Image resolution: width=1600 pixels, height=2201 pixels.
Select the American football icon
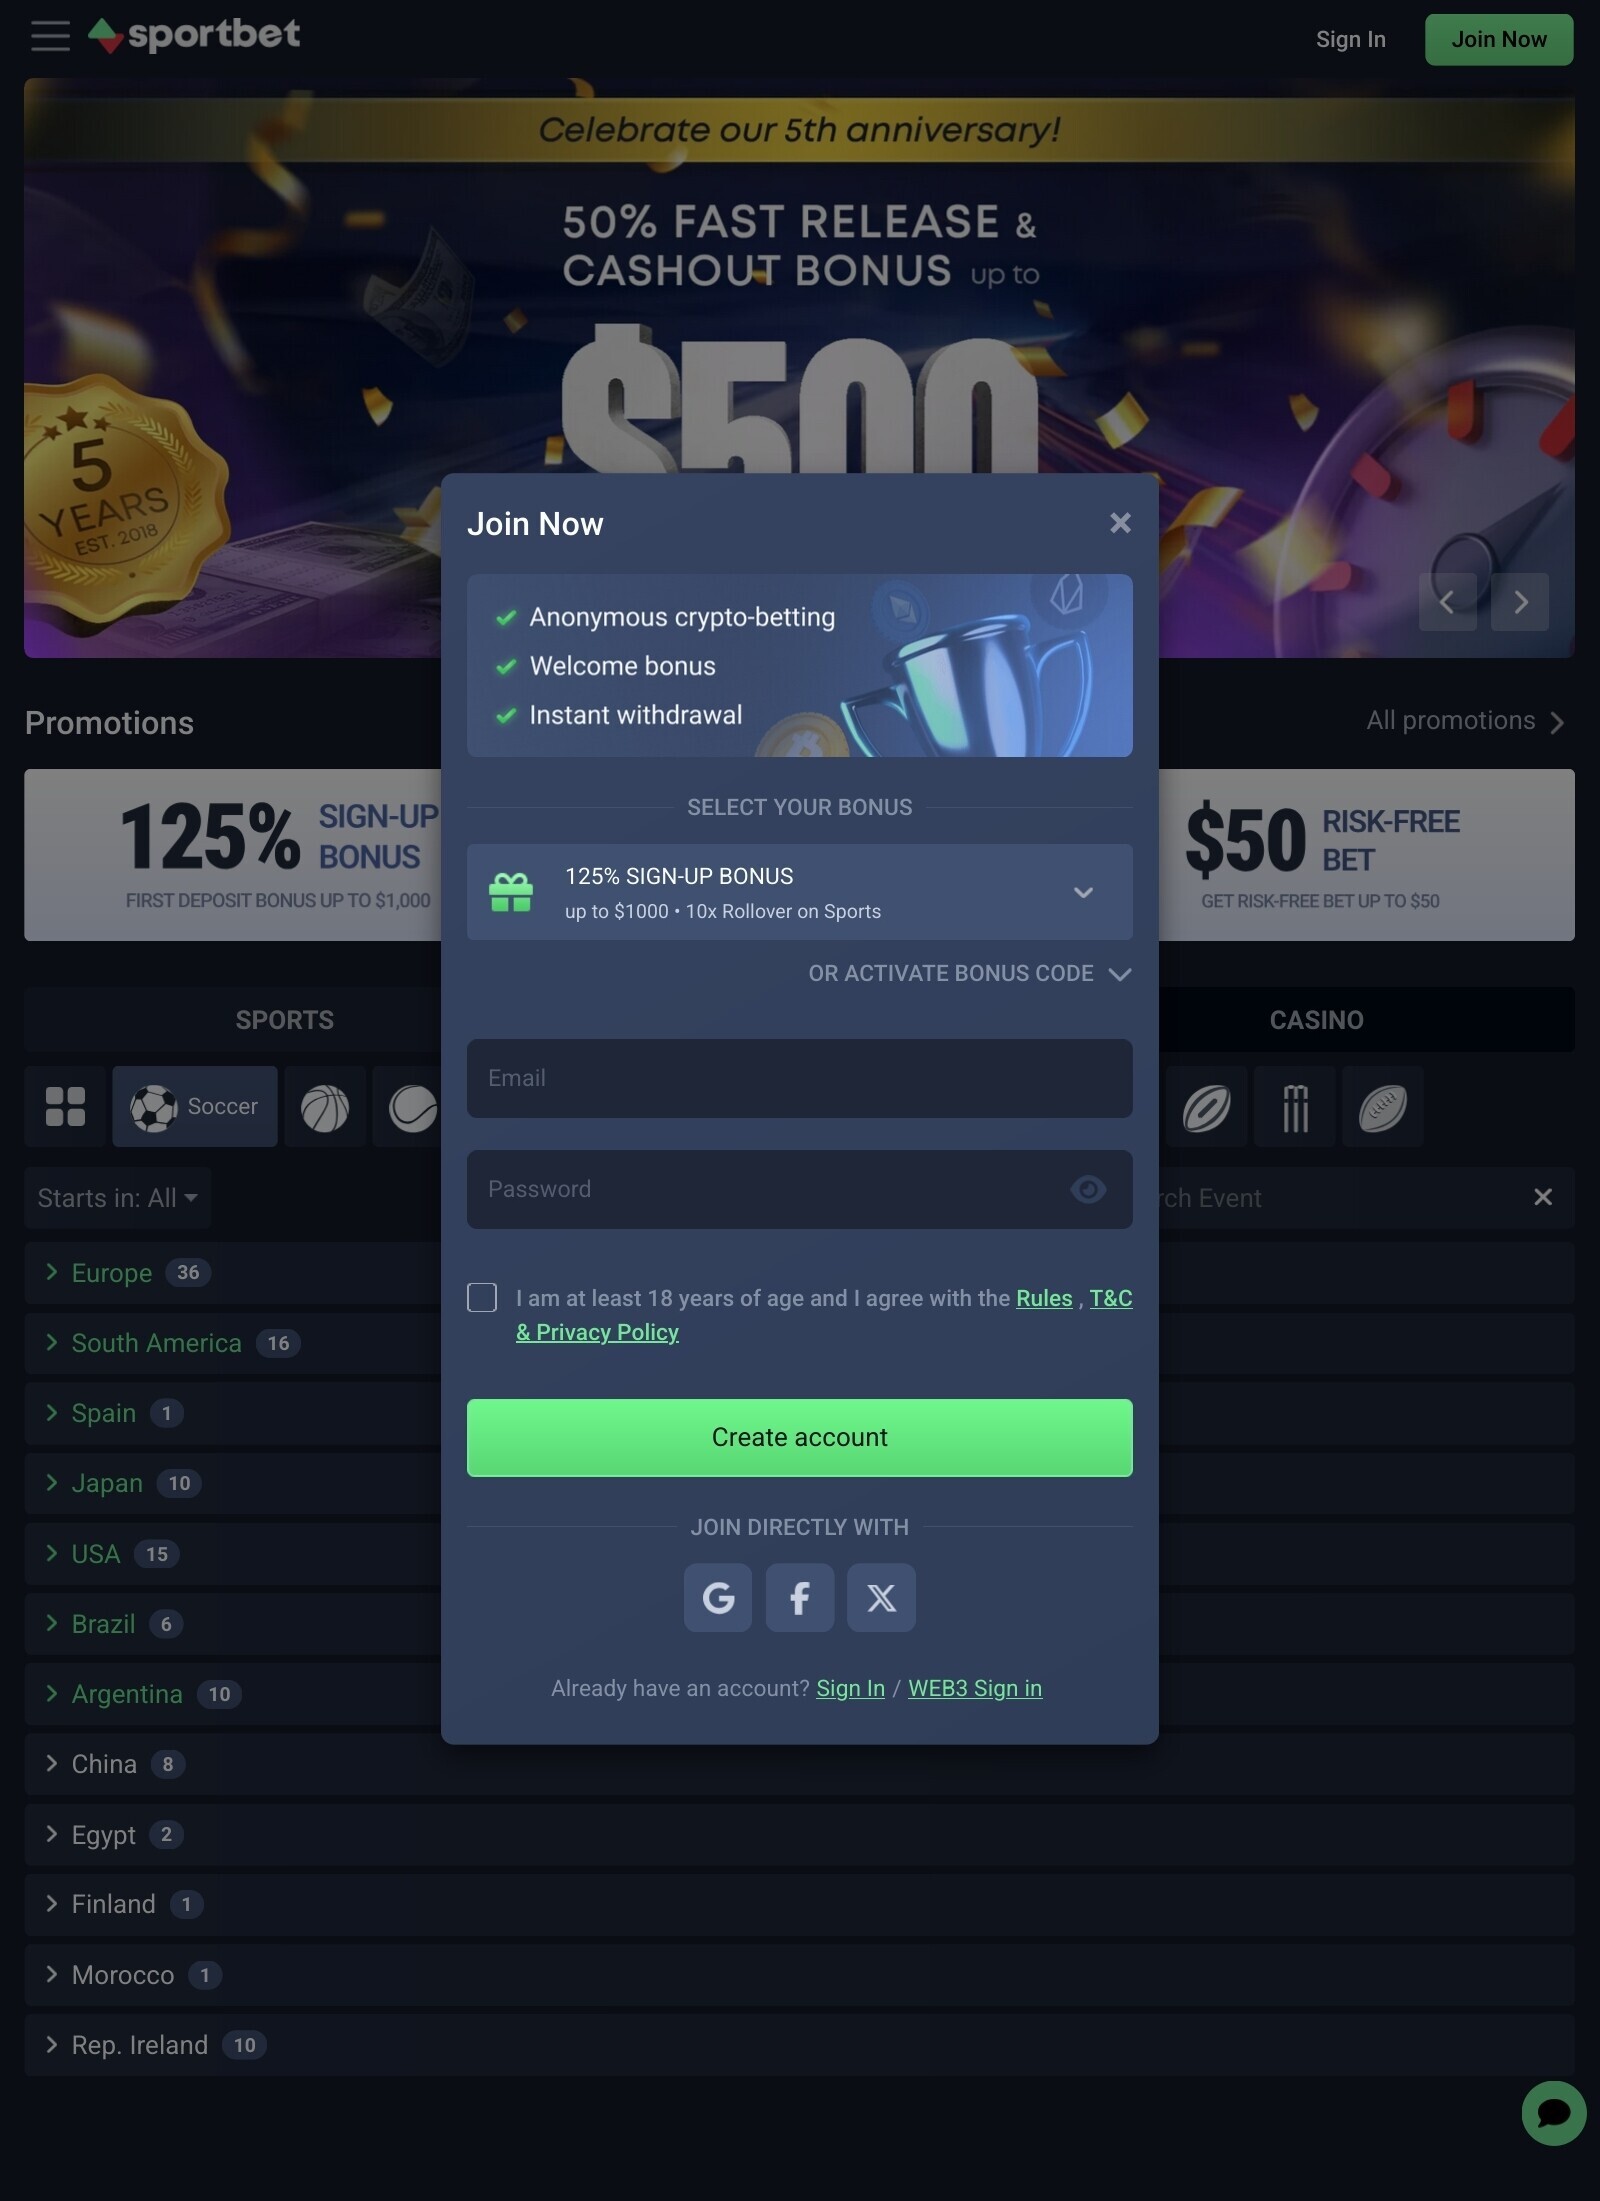1383,1106
